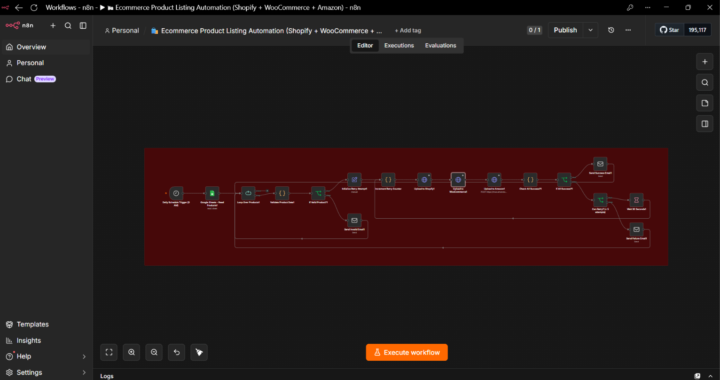720x380 pixels.
Task: Click the Execute workflow button
Action: click(x=407, y=352)
